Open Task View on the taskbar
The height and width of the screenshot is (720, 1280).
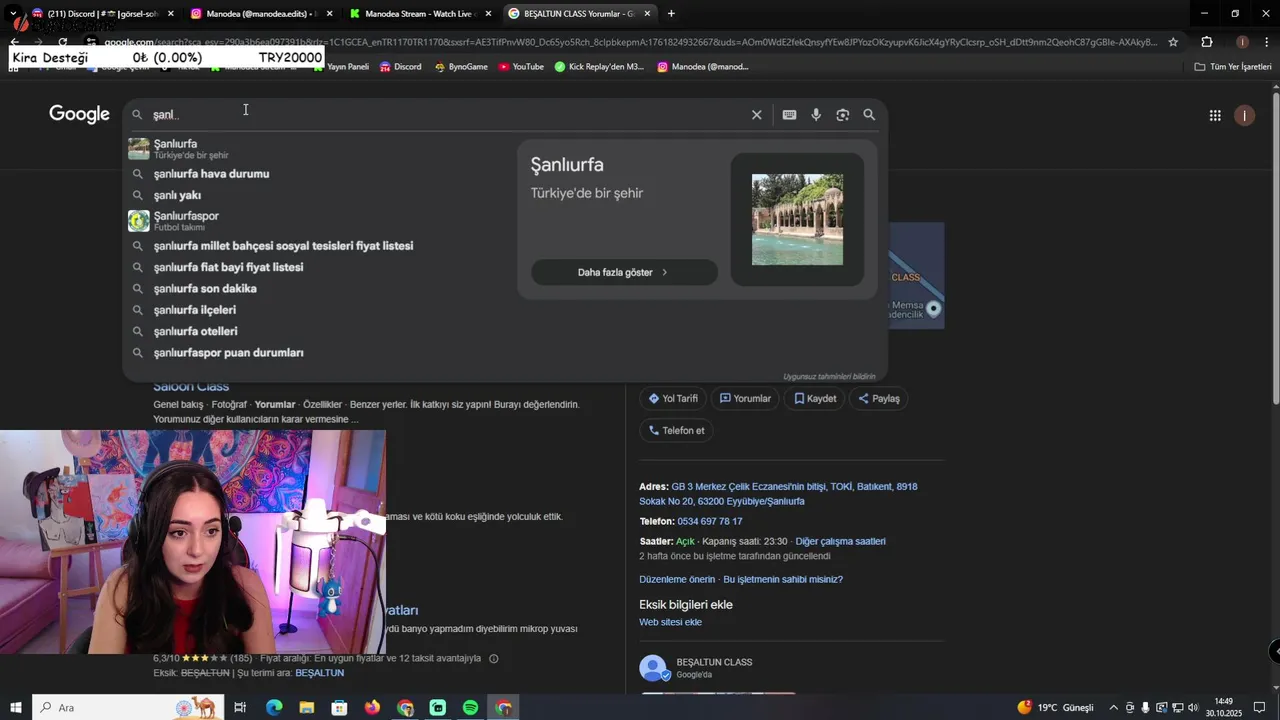[x=240, y=708]
